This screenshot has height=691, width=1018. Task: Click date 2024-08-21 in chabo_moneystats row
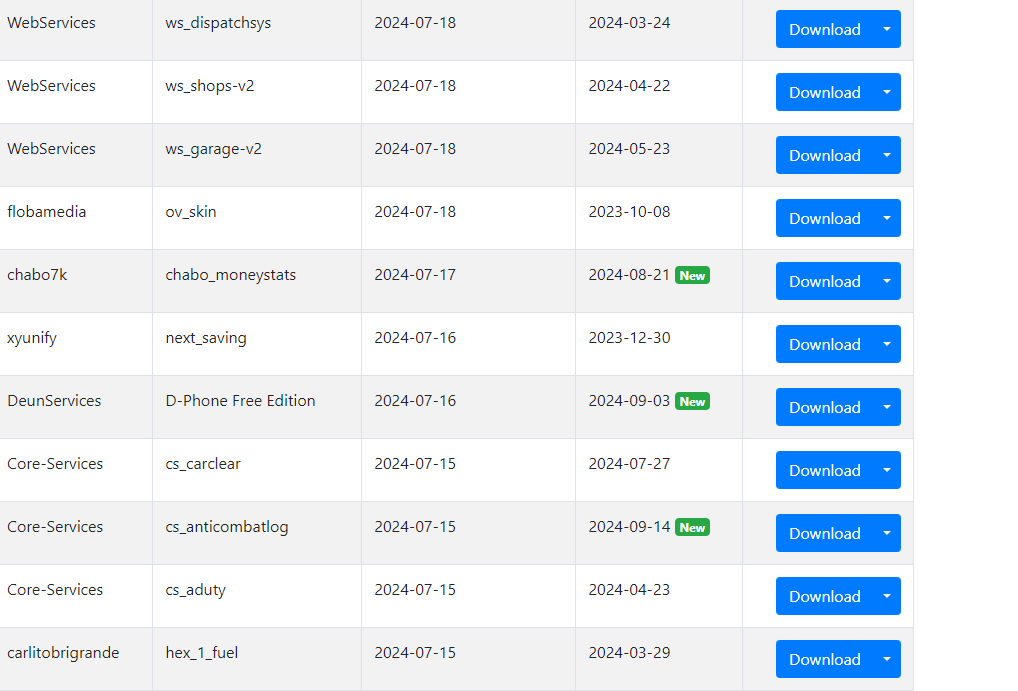point(629,275)
